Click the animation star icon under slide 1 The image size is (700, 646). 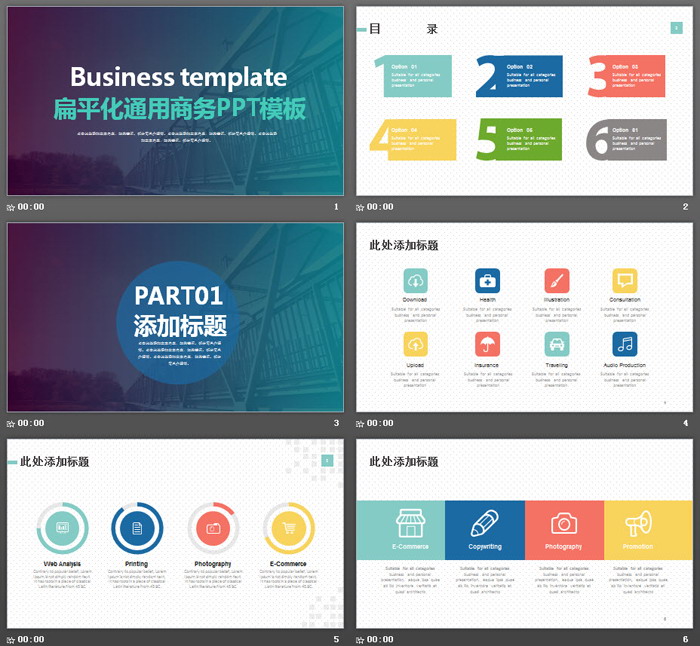click(11, 208)
